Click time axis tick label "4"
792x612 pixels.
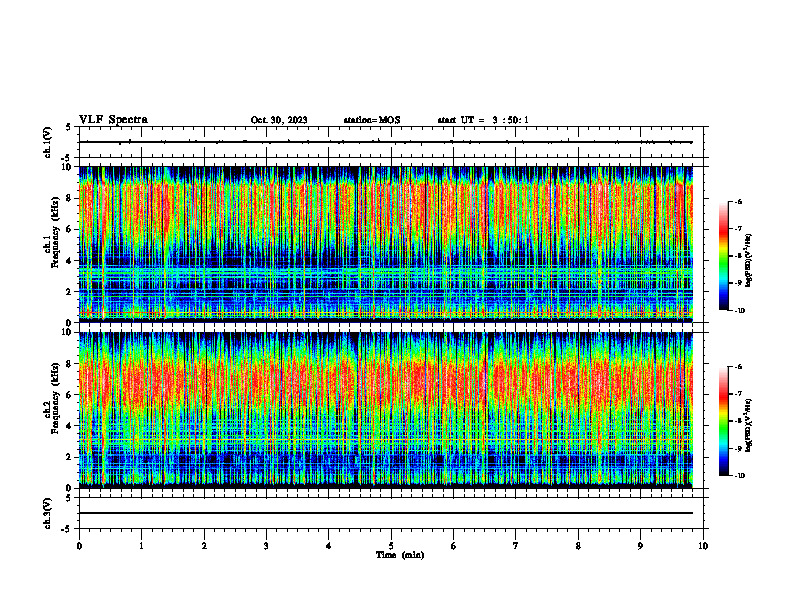pos(329,546)
